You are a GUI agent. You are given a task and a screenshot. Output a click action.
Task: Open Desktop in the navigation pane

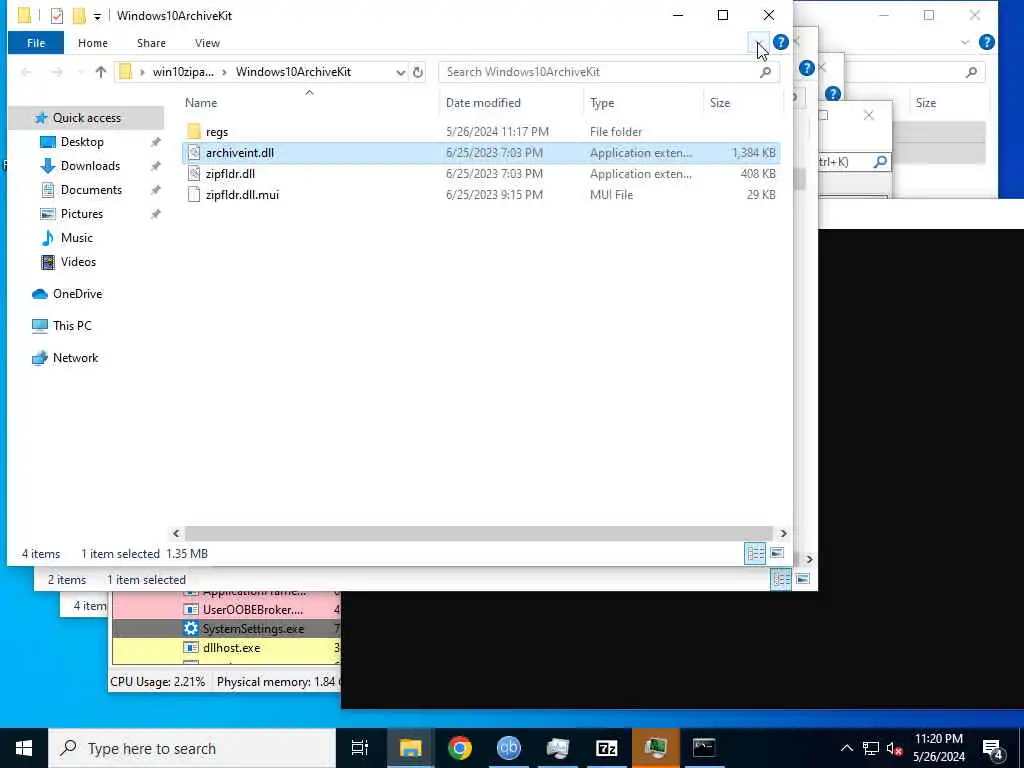click(82, 142)
